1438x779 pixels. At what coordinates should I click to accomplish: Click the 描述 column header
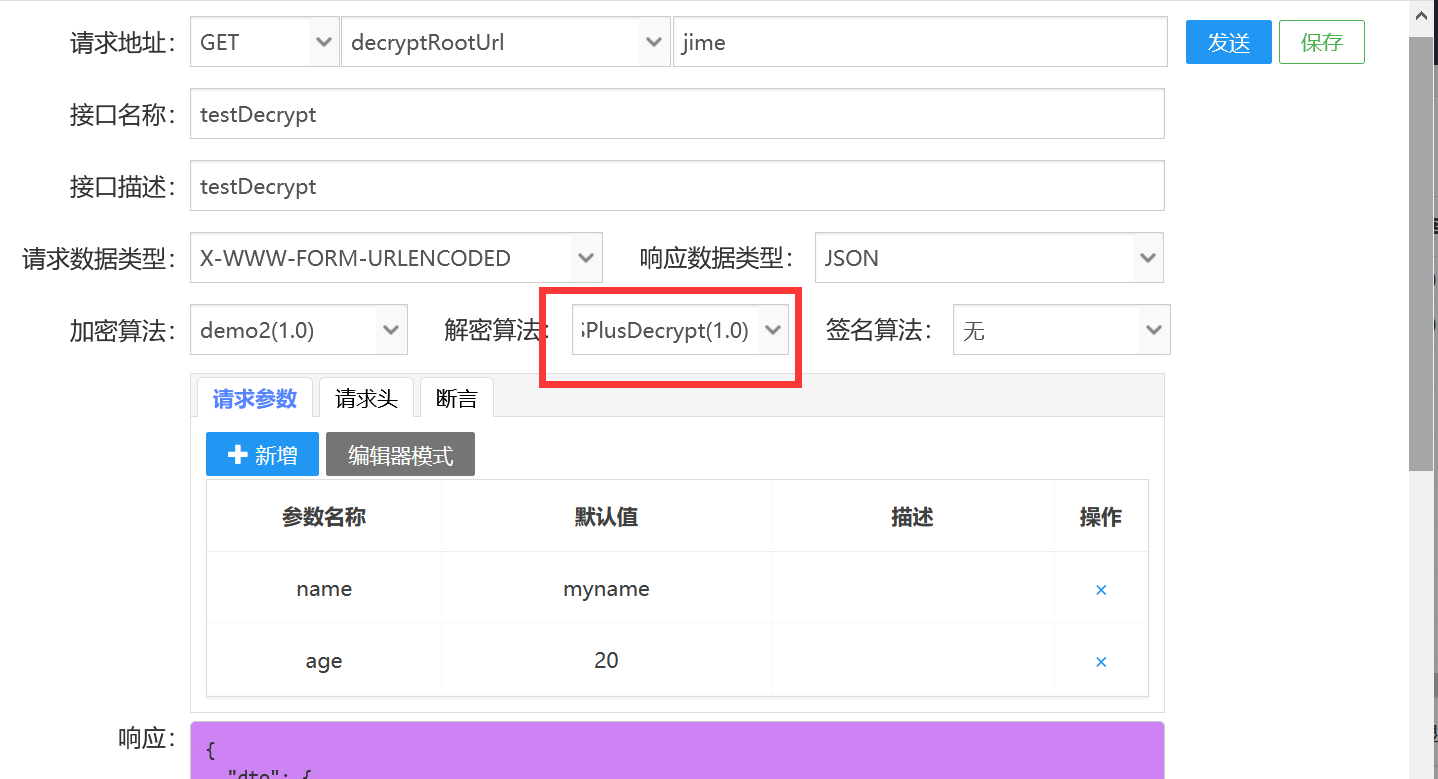tap(912, 516)
